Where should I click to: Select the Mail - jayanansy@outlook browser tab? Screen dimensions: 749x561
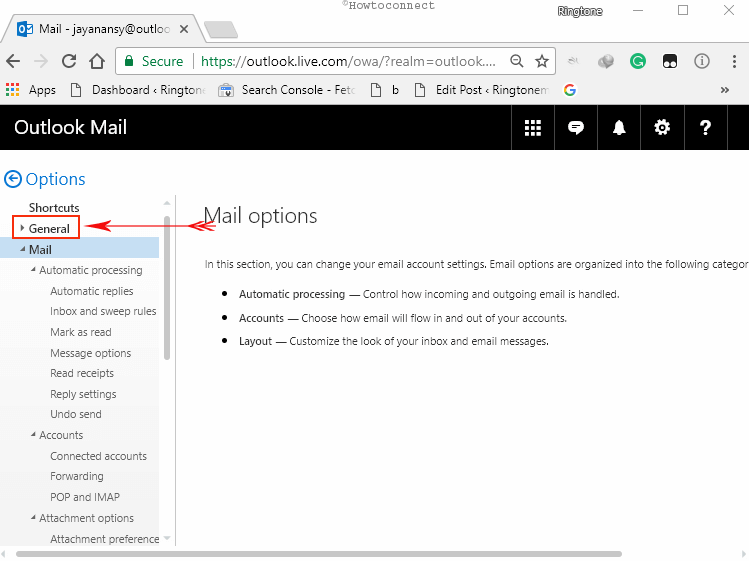click(x=103, y=29)
